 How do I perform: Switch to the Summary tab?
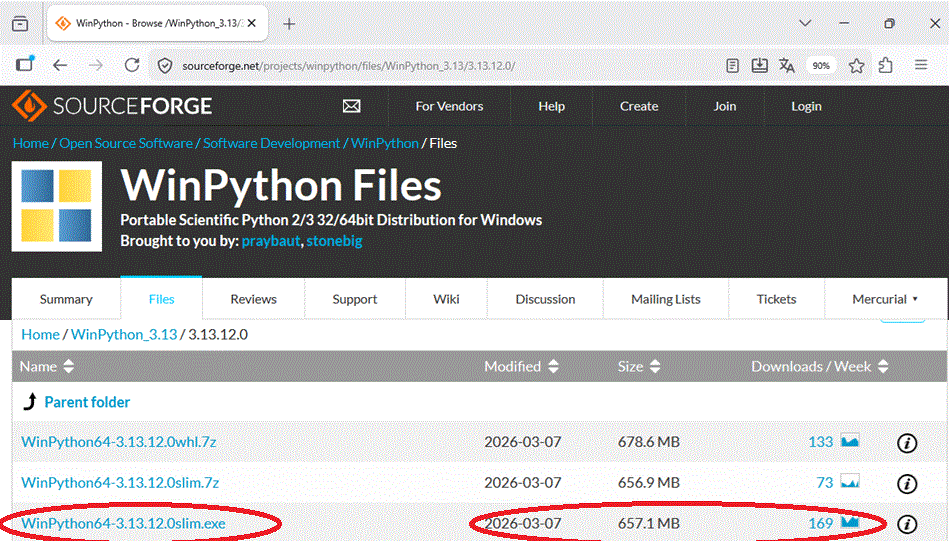click(66, 299)
